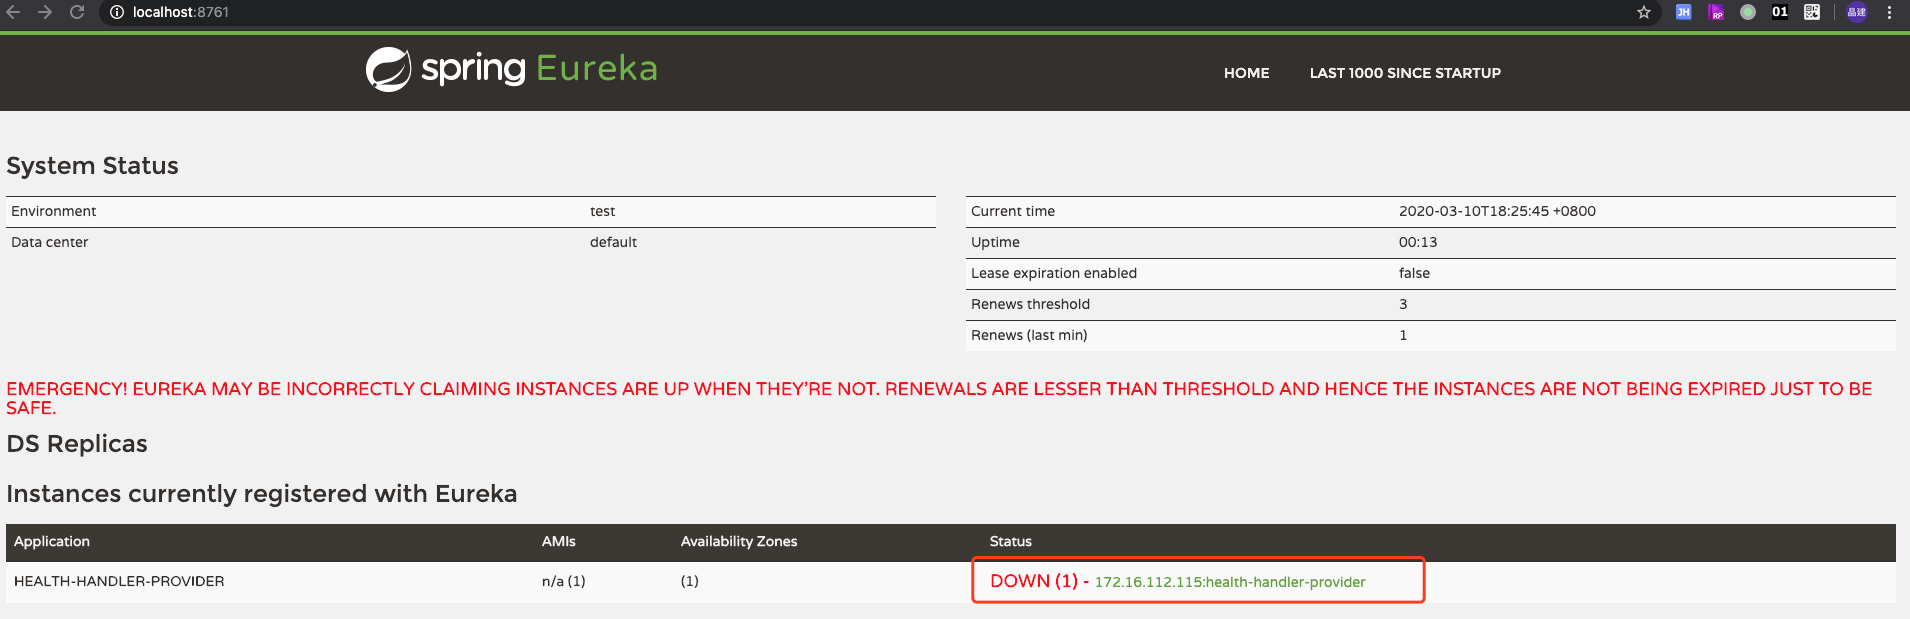The width and height of the screenshot is (1910, 619).
Task: Open the Chrome three-dot menu
Action: [1889, 12]
